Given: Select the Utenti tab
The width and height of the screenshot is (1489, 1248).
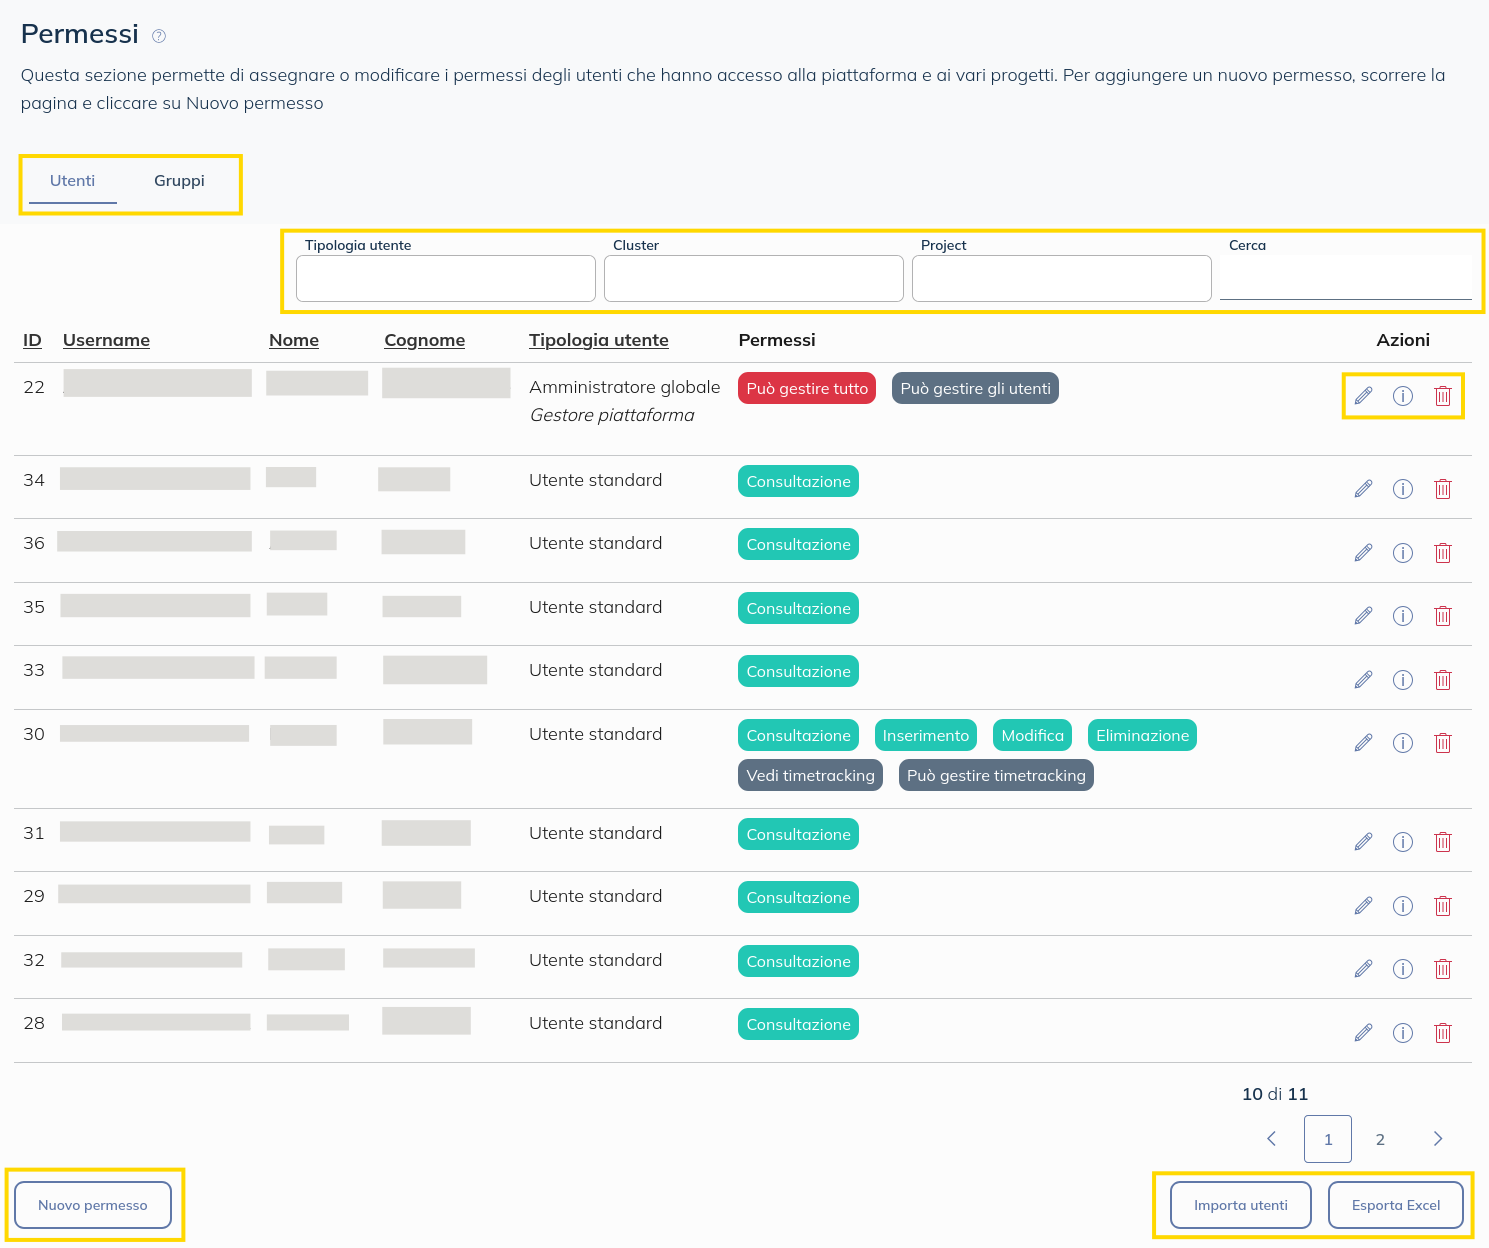Looking at the screenshot, I should (73, 181).
